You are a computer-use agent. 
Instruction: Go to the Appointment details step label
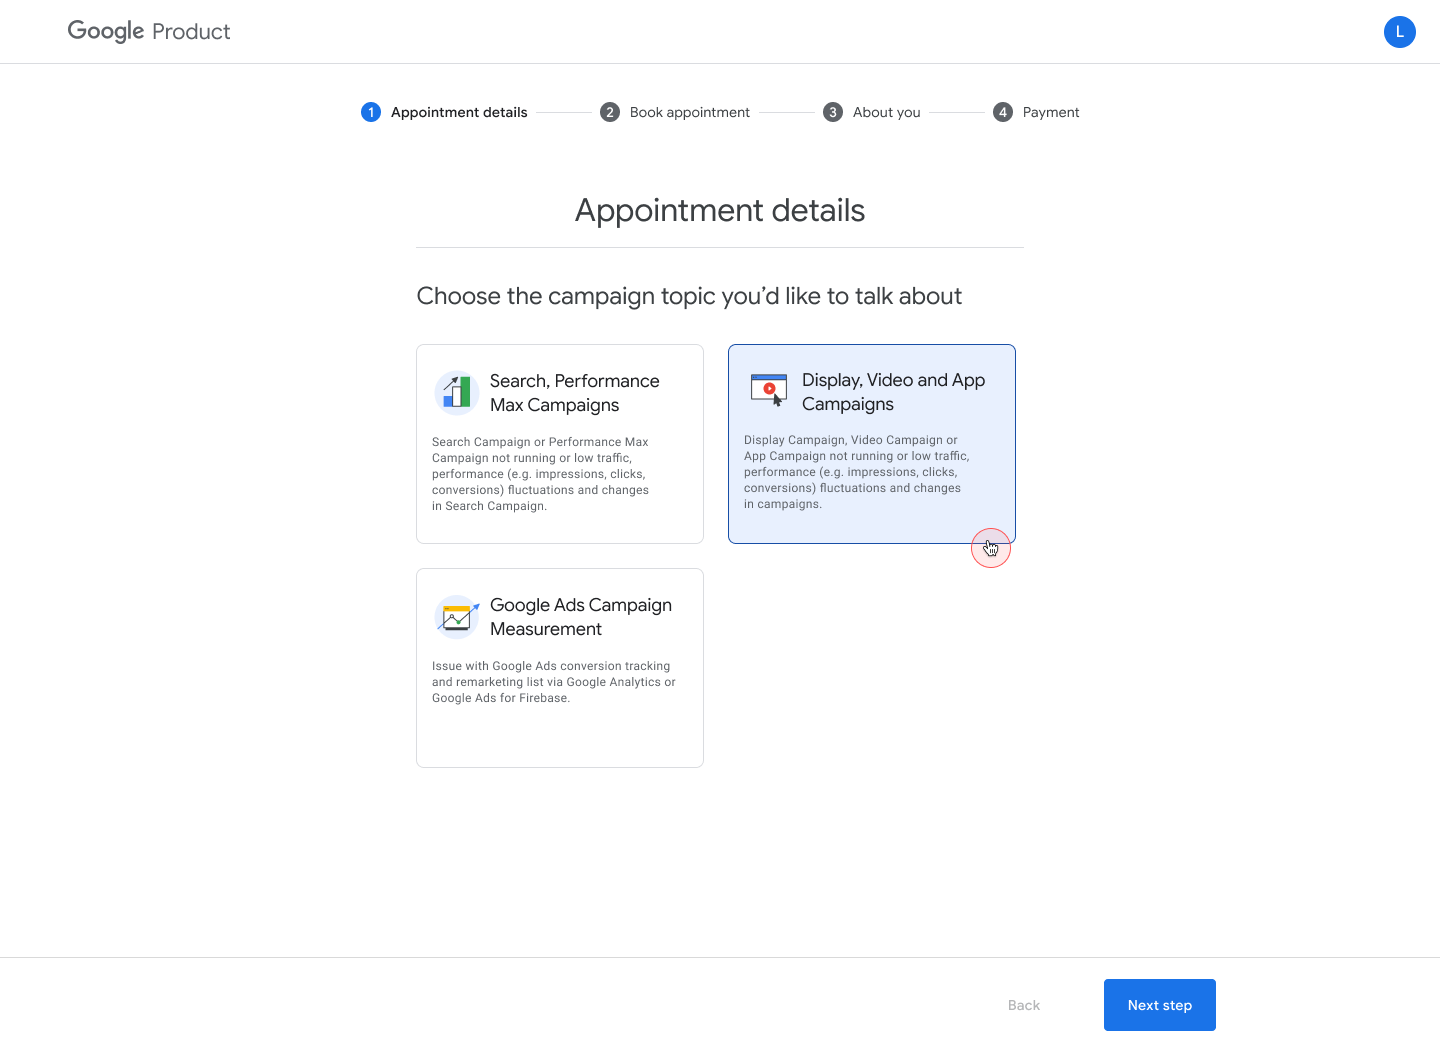pos(459,112)
